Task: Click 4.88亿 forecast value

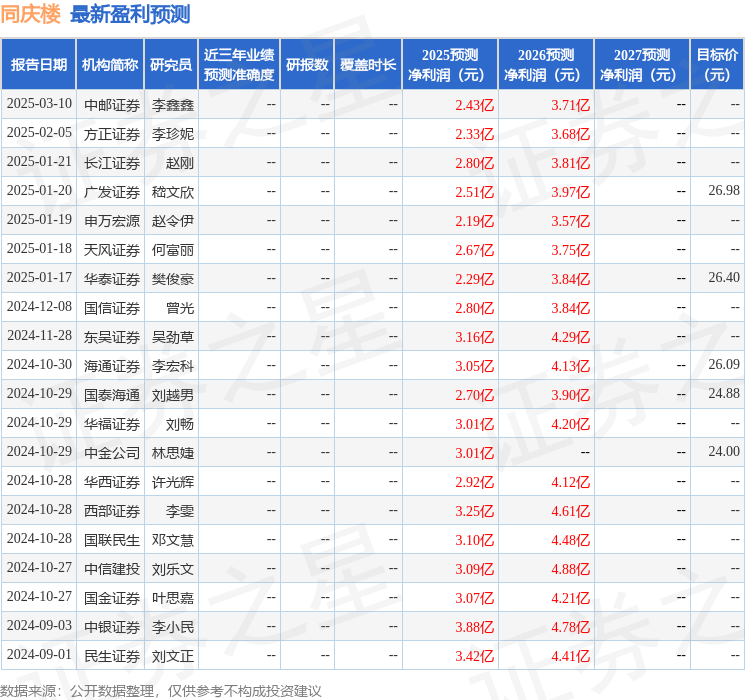Action: point(571,569)
